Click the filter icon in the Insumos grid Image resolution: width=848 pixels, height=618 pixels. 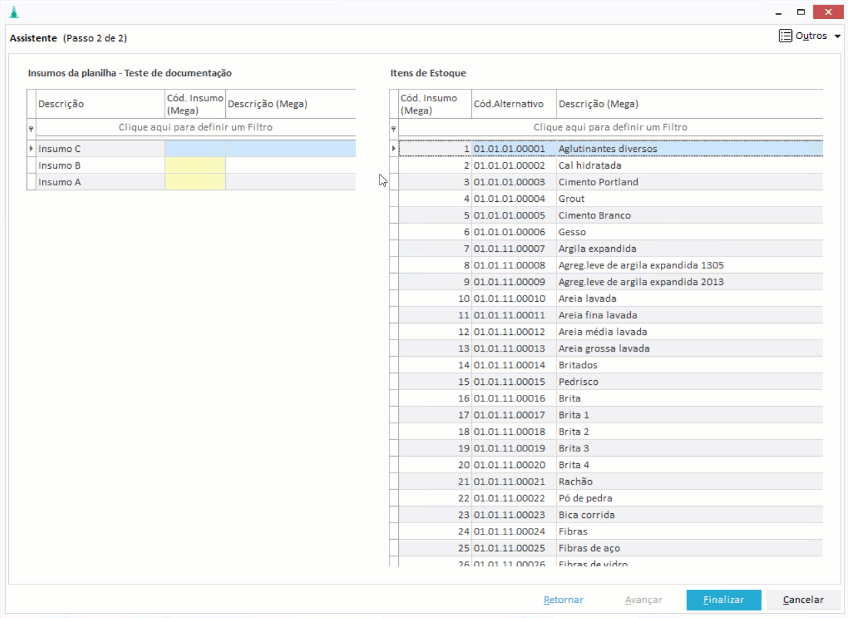[x=31, y=128]
